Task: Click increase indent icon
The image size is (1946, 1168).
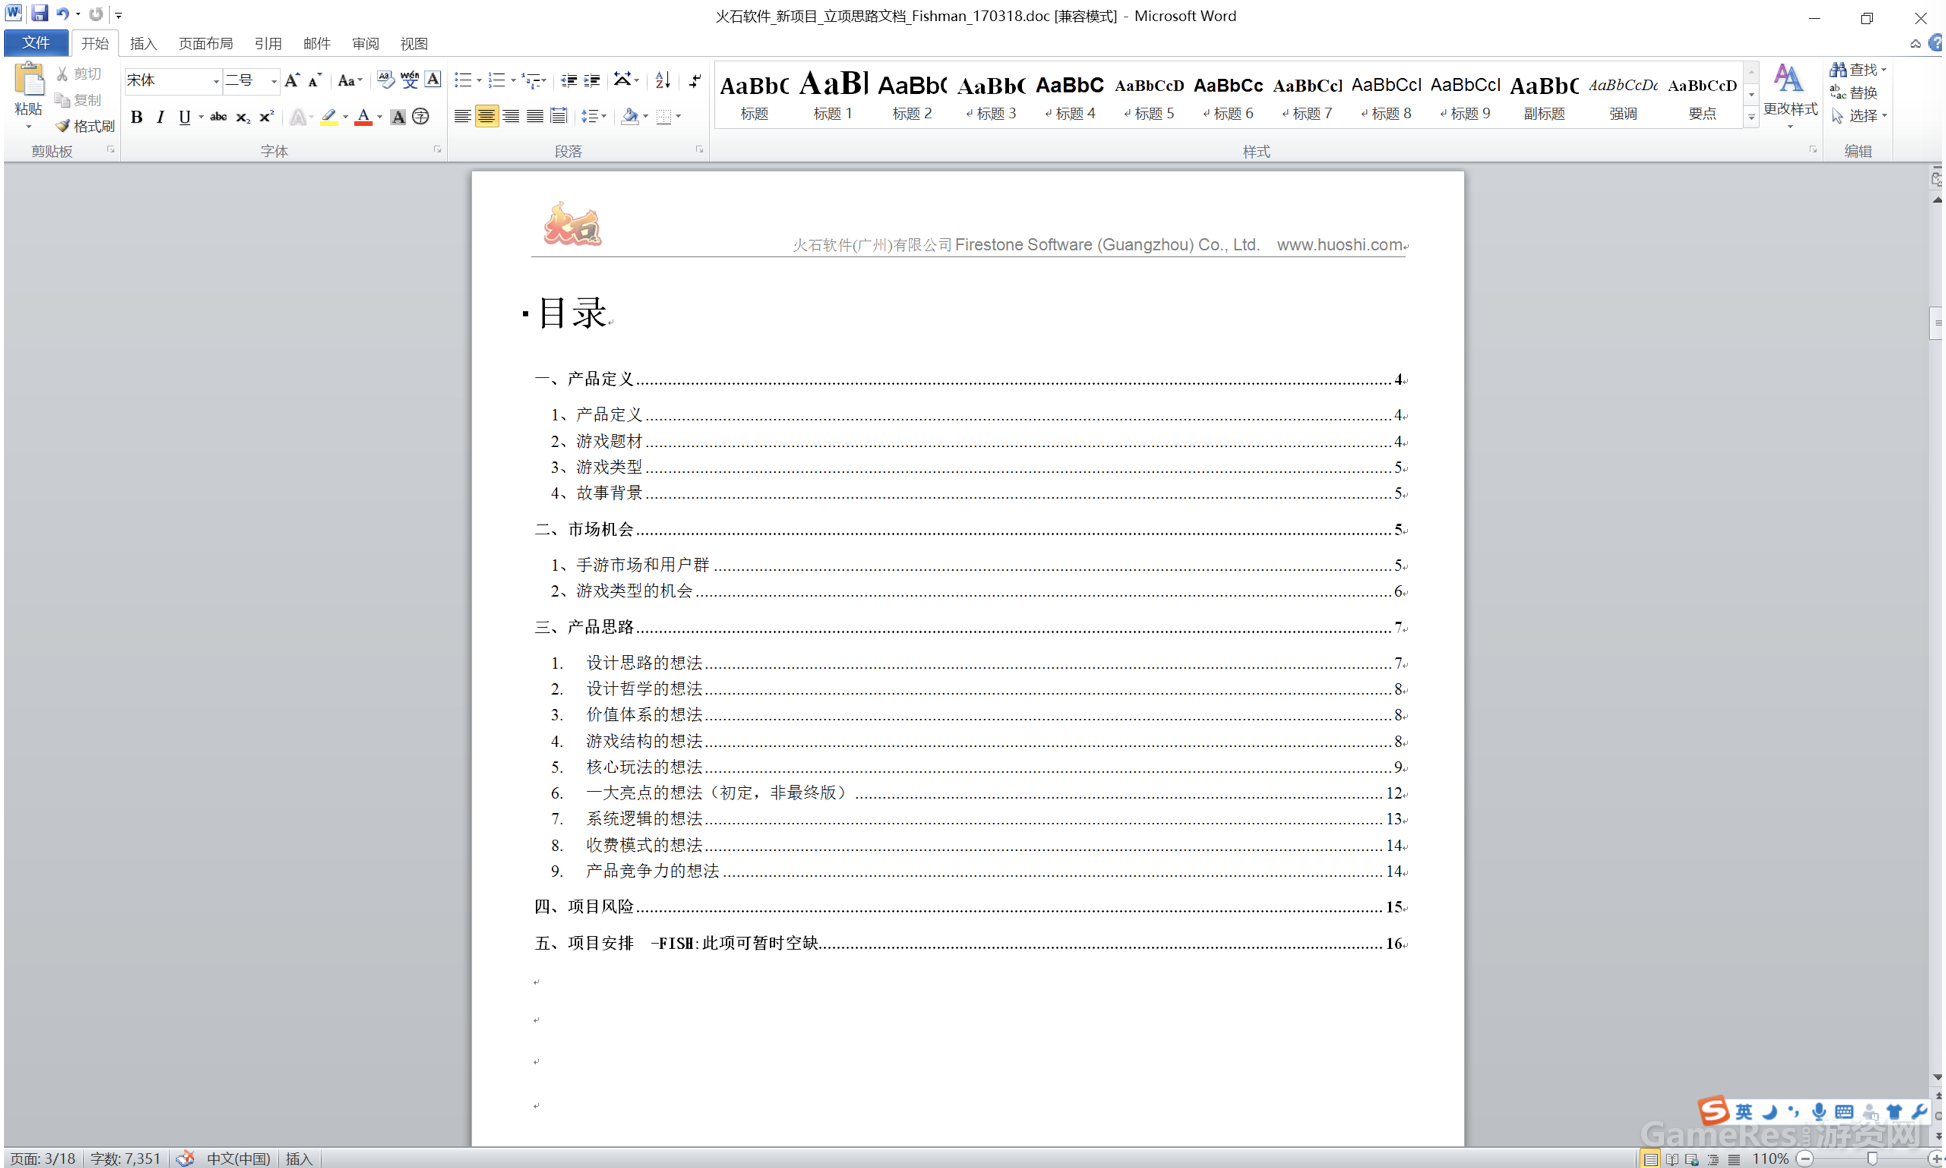Action: [x=592, y=80]
